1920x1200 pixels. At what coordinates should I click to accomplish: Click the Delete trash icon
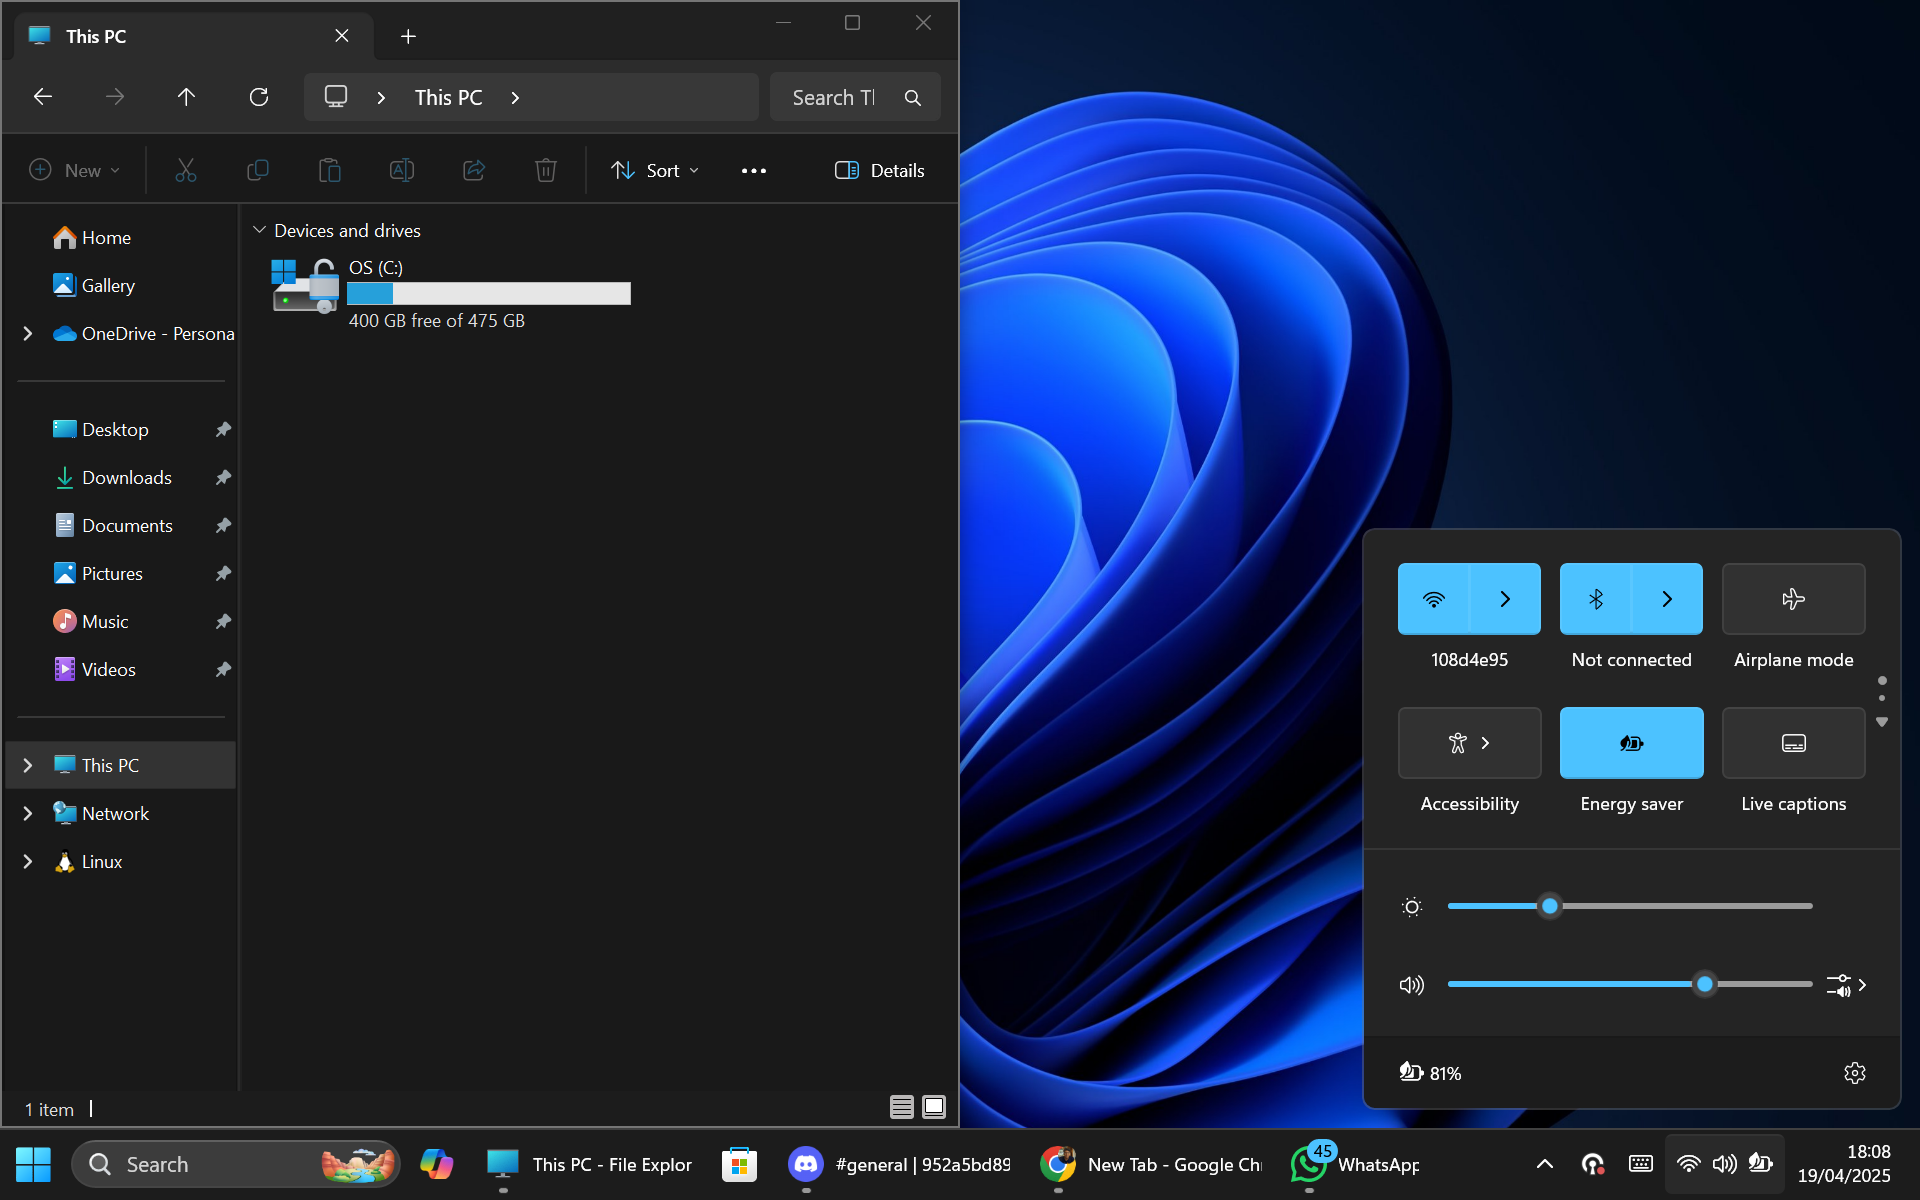click(545, 170)
